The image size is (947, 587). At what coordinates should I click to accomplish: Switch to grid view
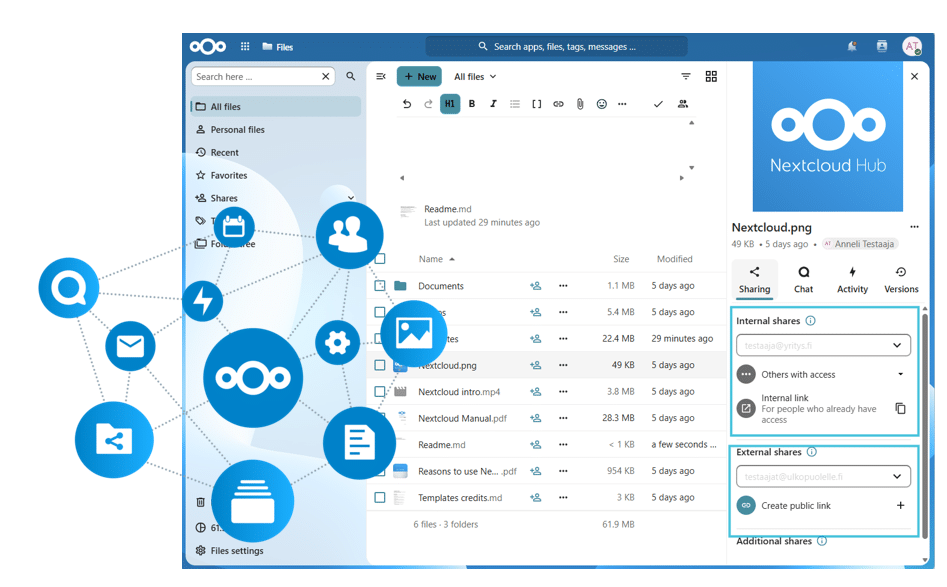711,76
